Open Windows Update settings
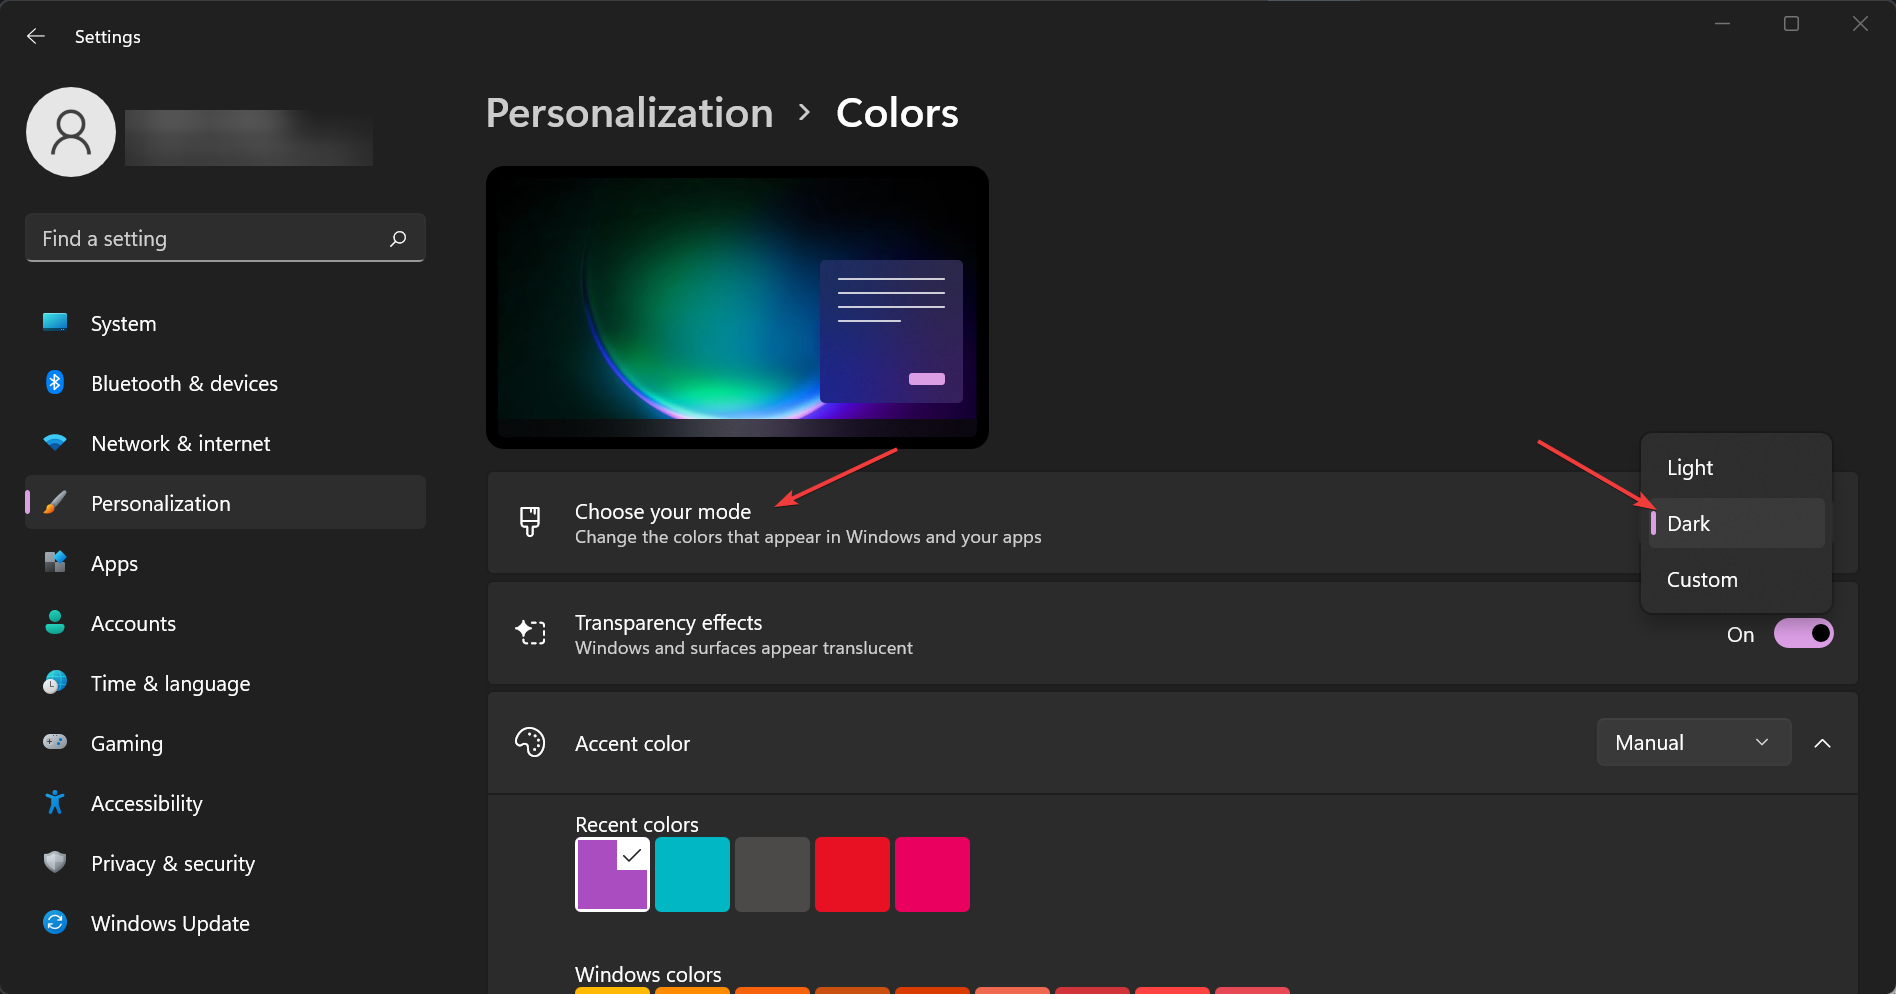This screenshot has width=1896, height=994. 170,923
